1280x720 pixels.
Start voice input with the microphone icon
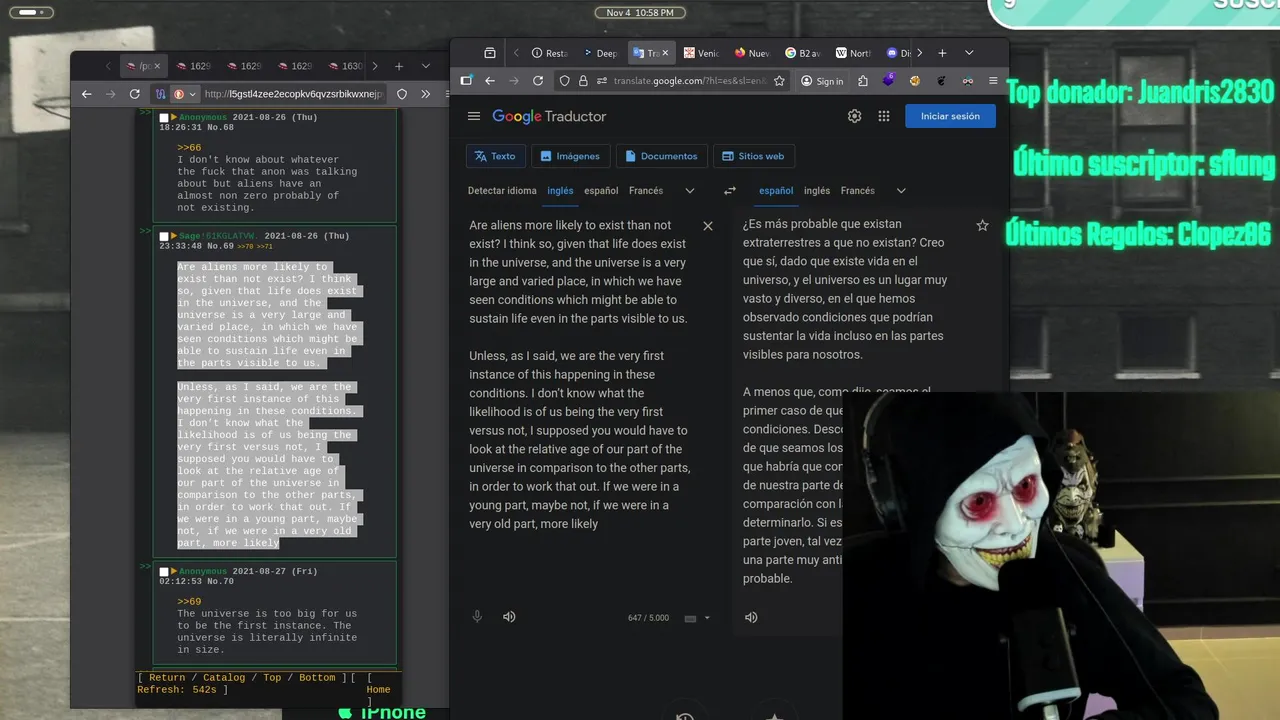[477, 617]
